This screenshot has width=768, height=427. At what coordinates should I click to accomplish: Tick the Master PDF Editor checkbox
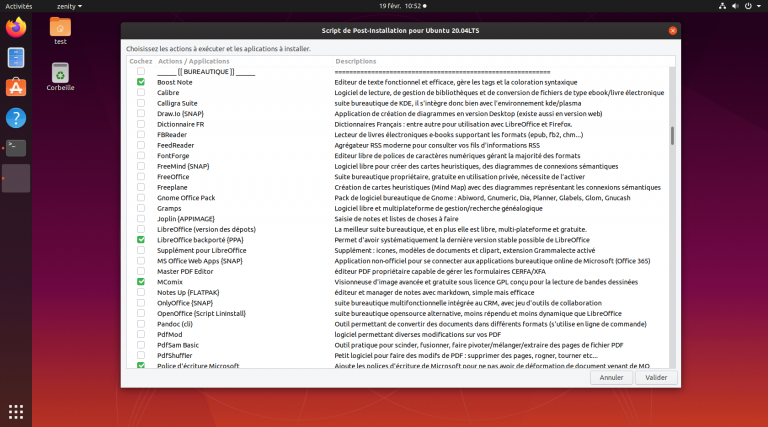[x=141, y=271]
